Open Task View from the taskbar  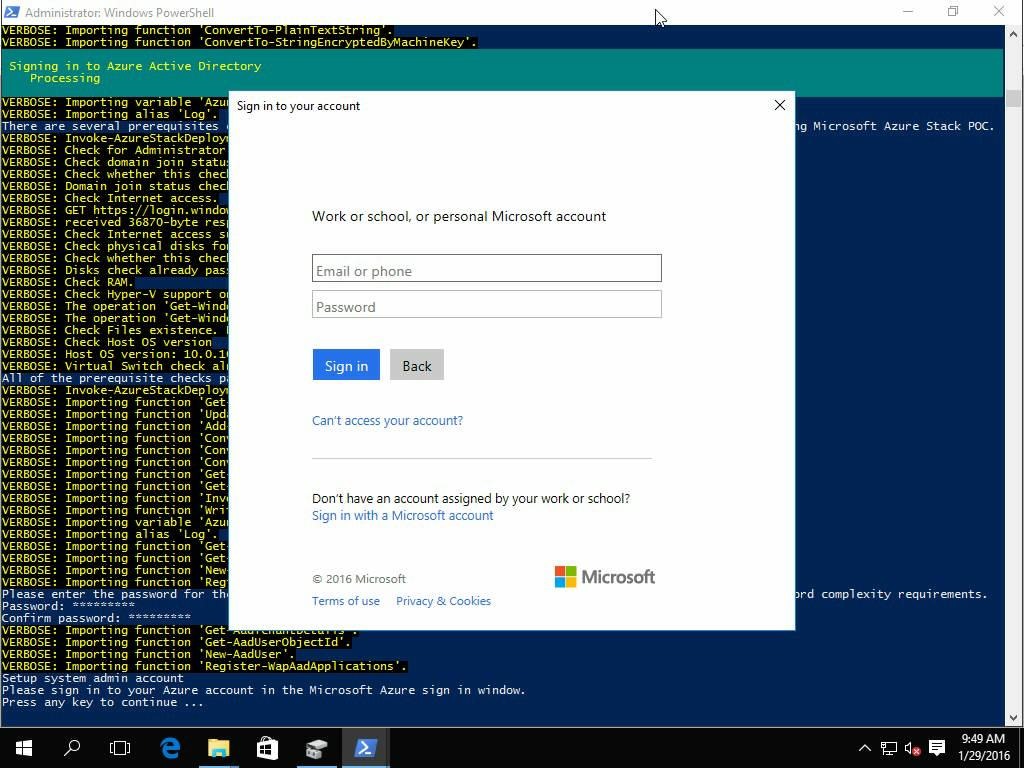click(120, 748)
